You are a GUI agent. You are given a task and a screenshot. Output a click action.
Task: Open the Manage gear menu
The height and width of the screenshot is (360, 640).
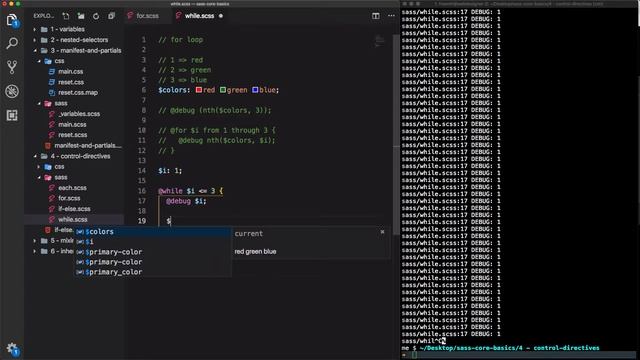pos(12,348)
